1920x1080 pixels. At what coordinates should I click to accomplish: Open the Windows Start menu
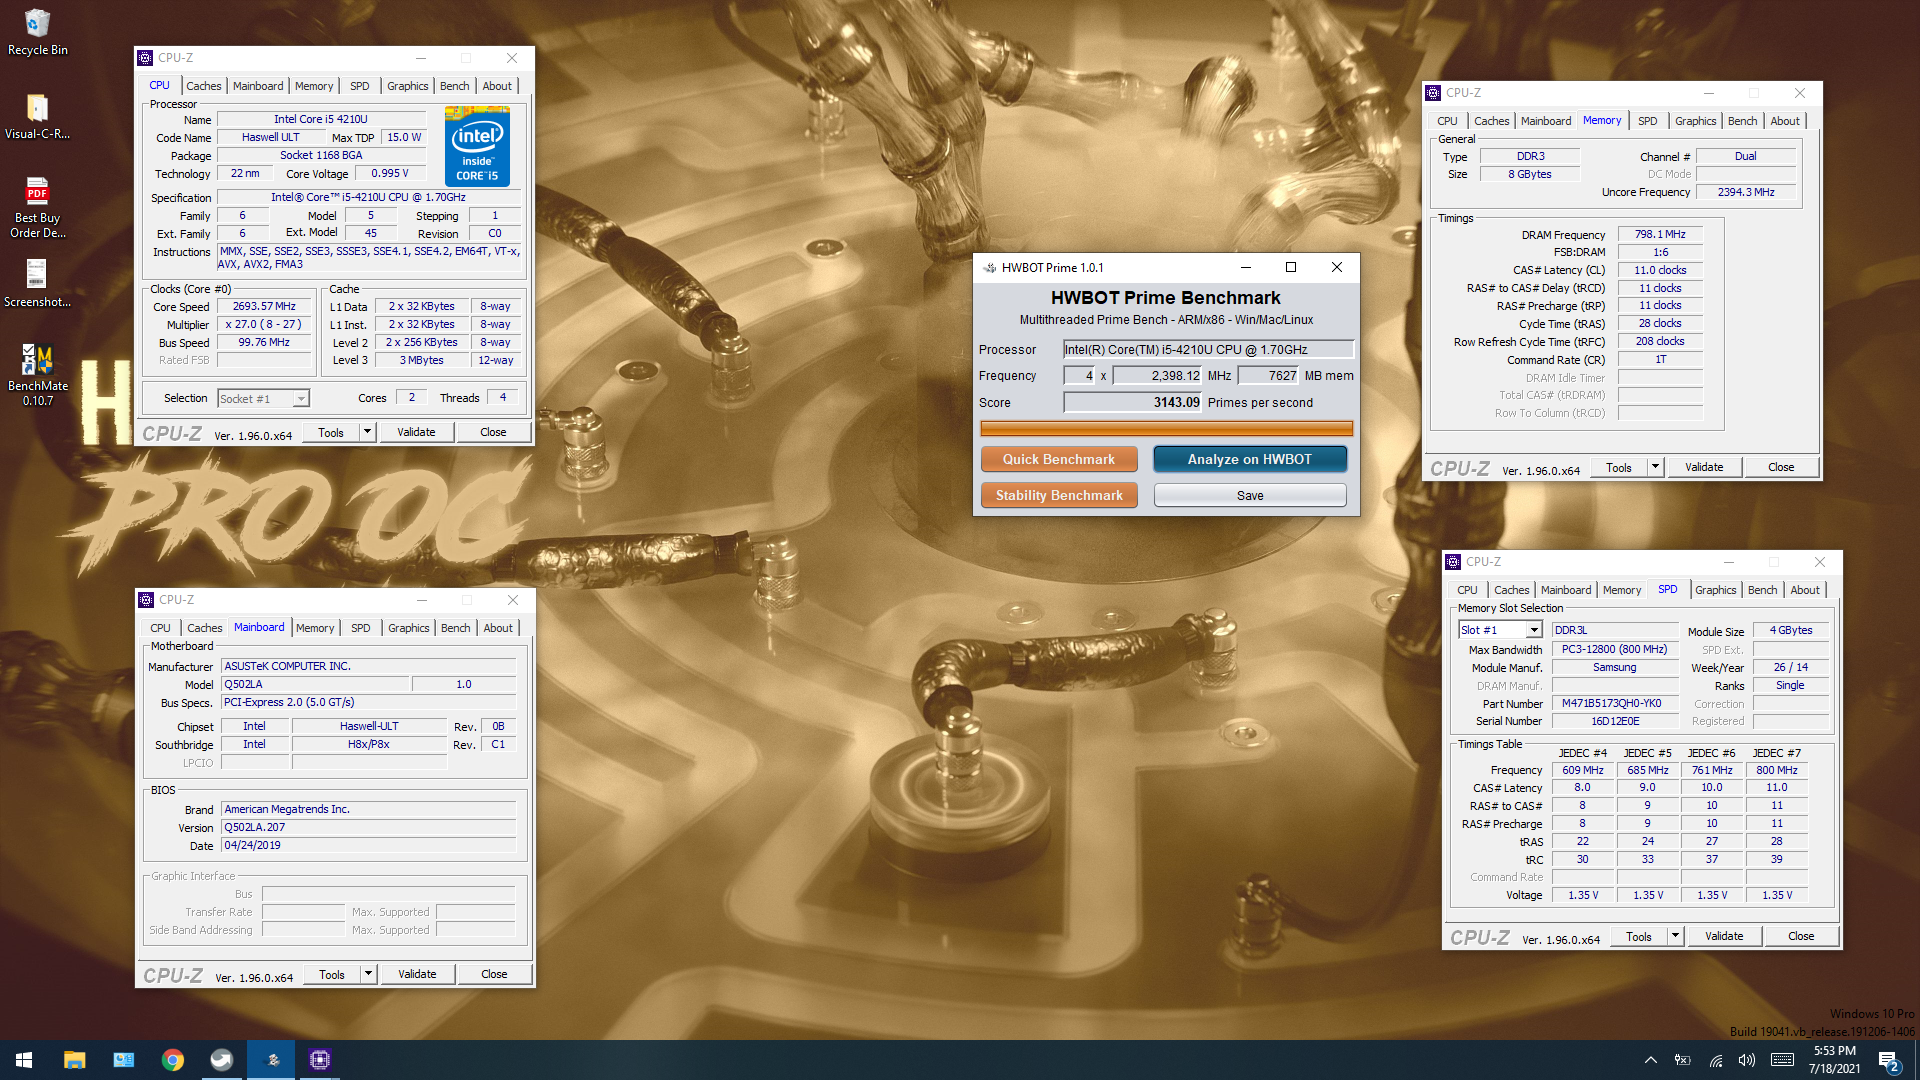coord(24,1060)
